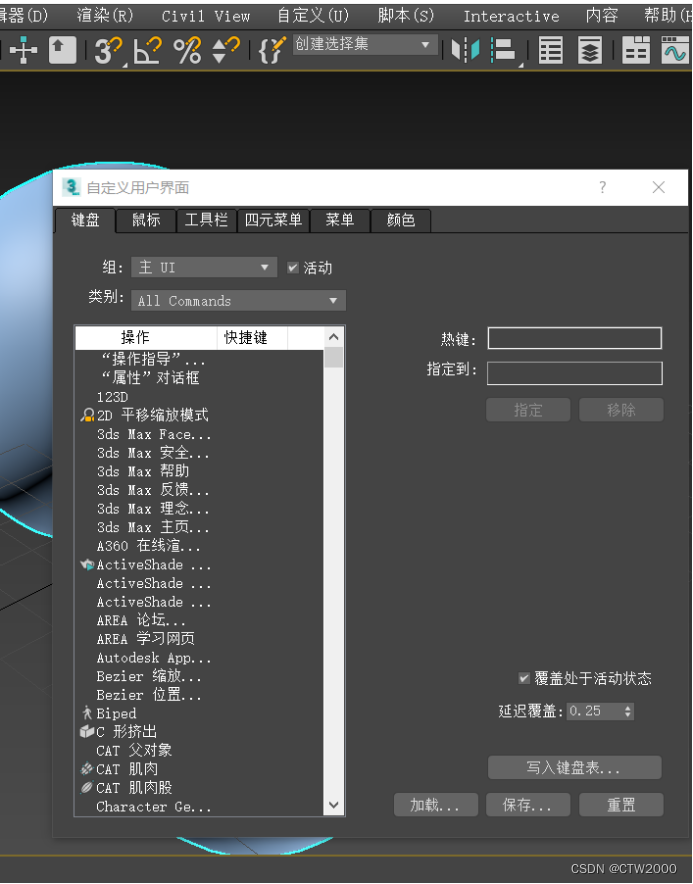The width and height of the screenshot is (693, 884).
Task: Click the 写入键盘表... button
Action: 574,768
